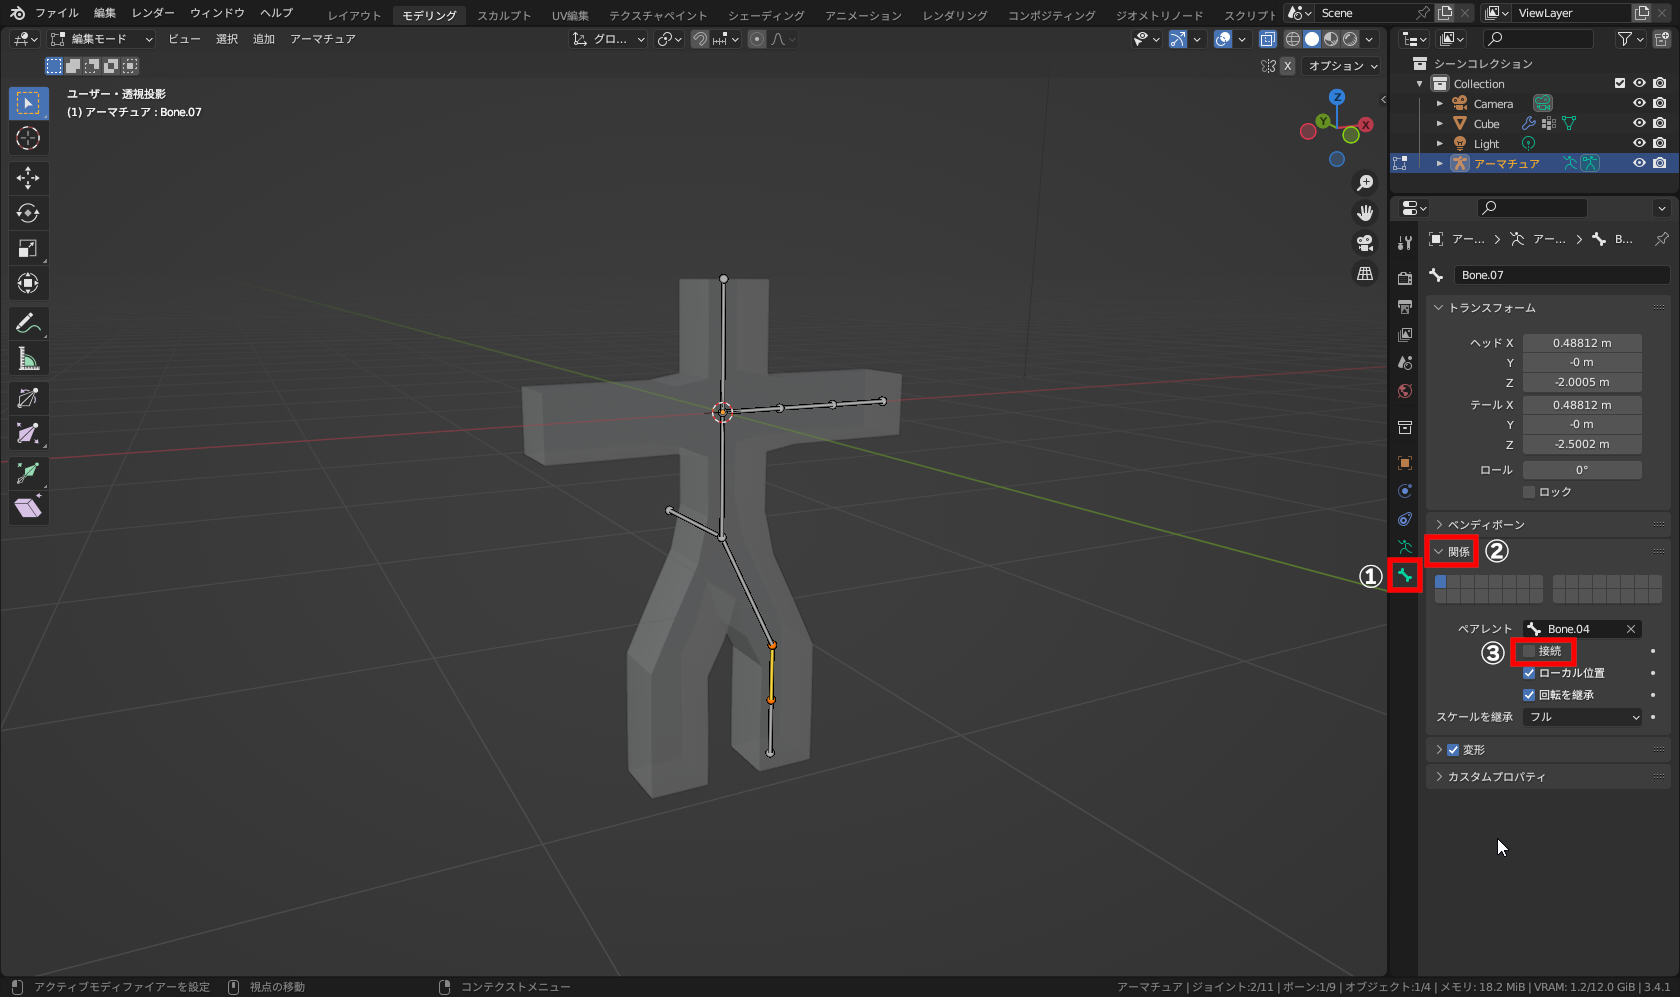Viewport: 1680px width, 997px height.
Task: Select the Box Select tool
Action: pos(28,103)
